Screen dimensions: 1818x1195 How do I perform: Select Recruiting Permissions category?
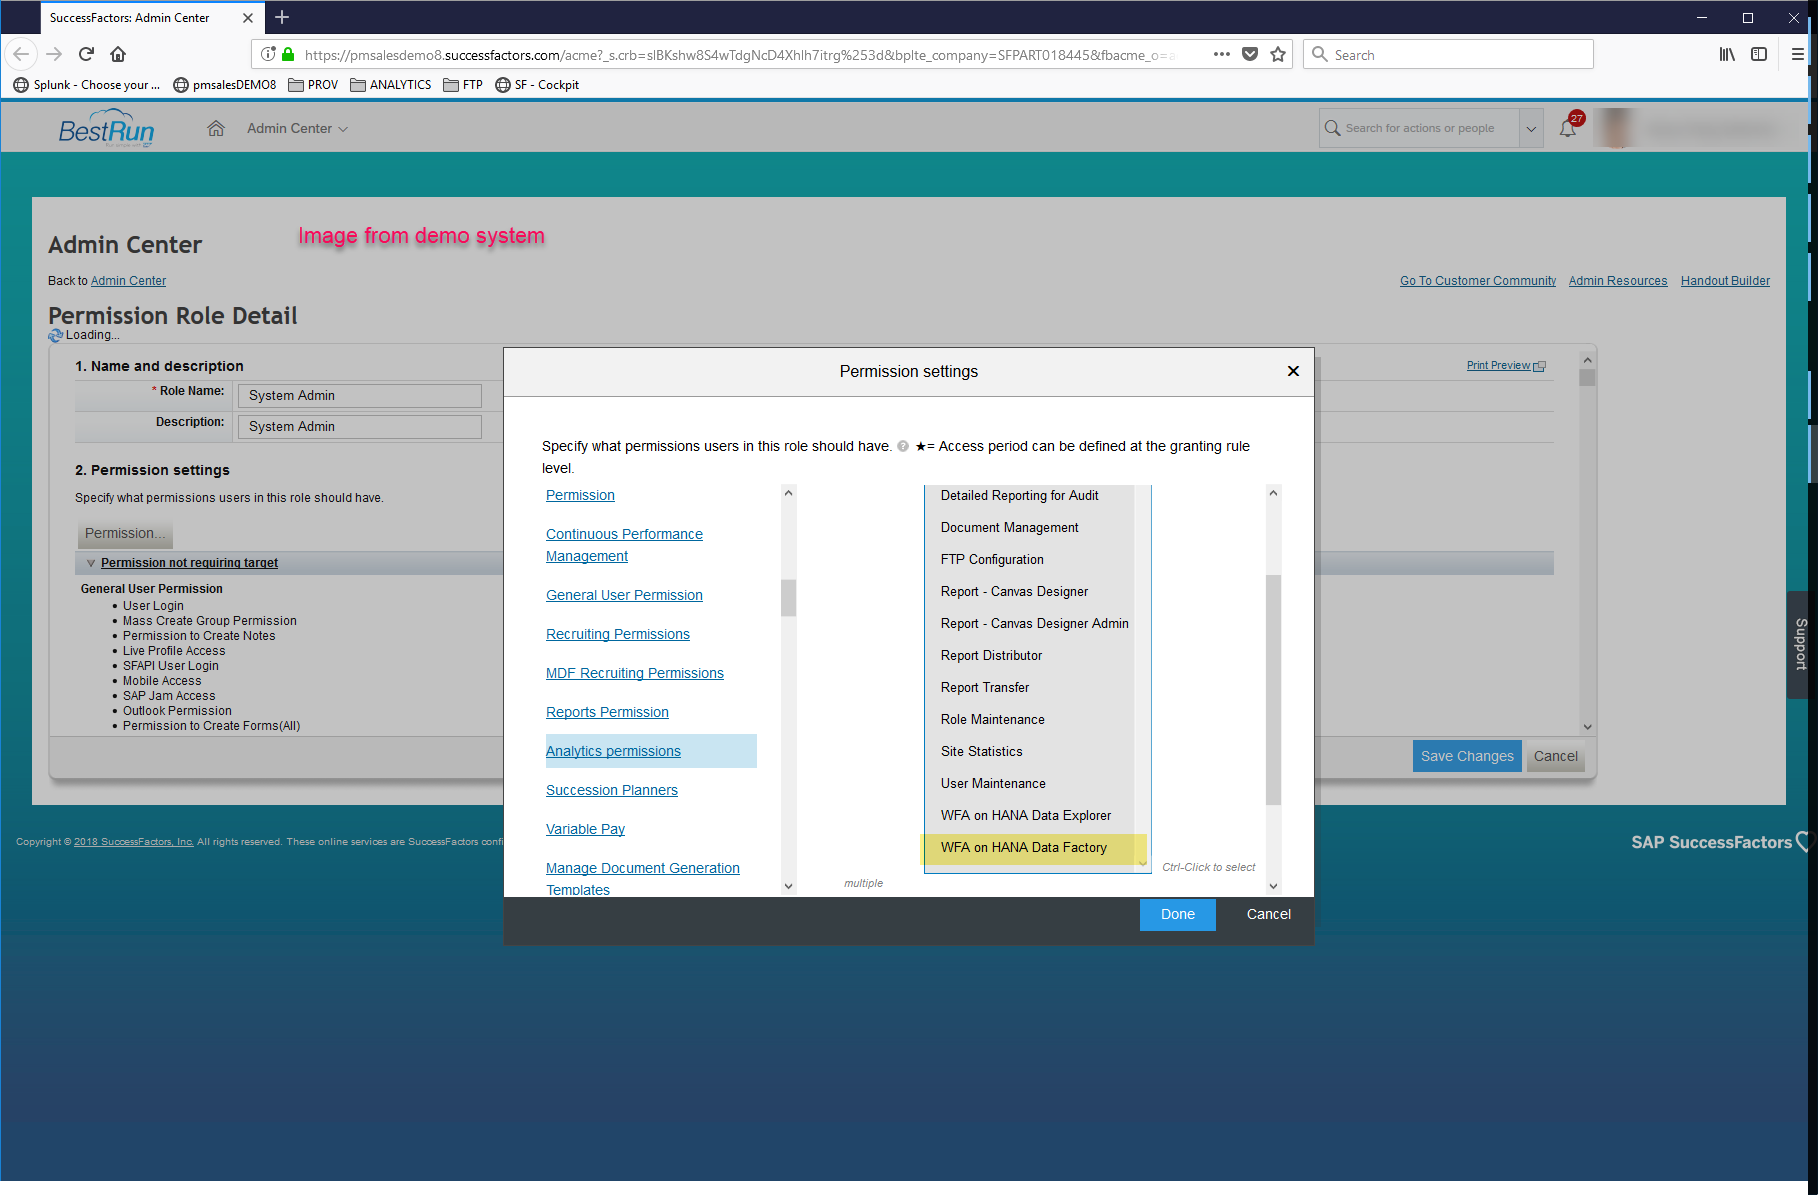618,634
